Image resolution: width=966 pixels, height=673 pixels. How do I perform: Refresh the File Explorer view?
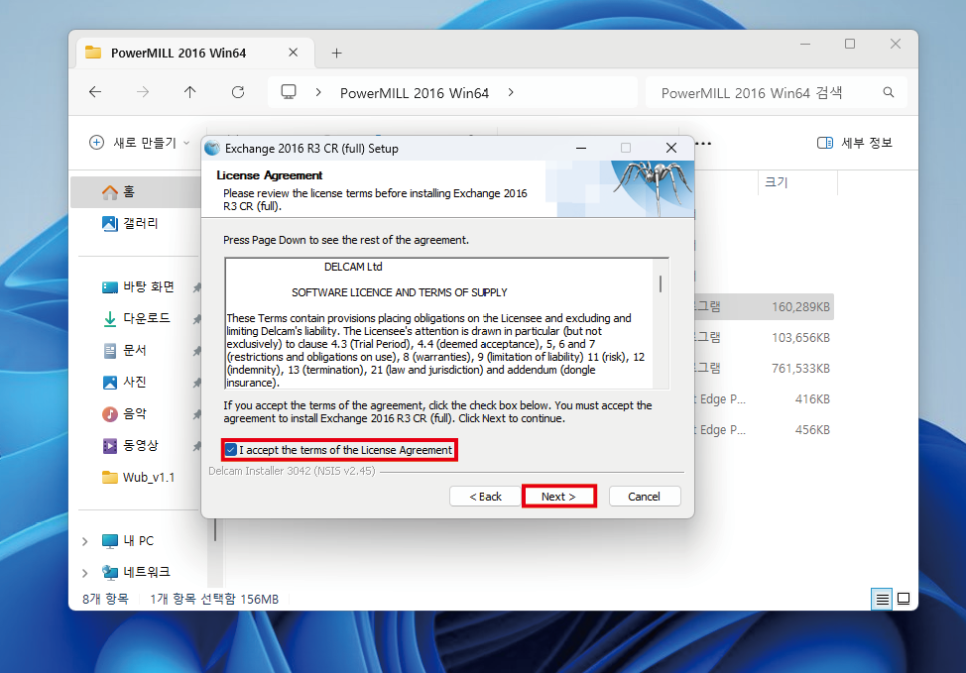(238, 92)
